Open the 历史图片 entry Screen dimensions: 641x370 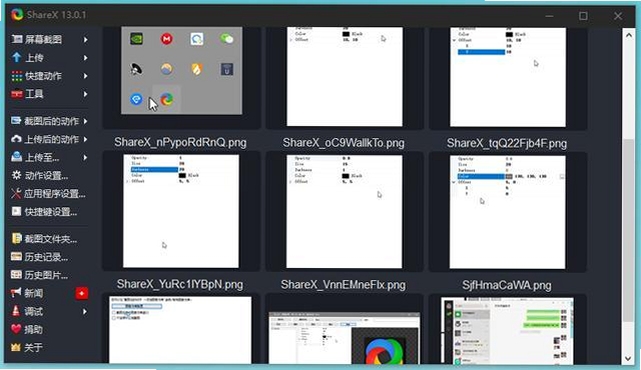[49, 275]
